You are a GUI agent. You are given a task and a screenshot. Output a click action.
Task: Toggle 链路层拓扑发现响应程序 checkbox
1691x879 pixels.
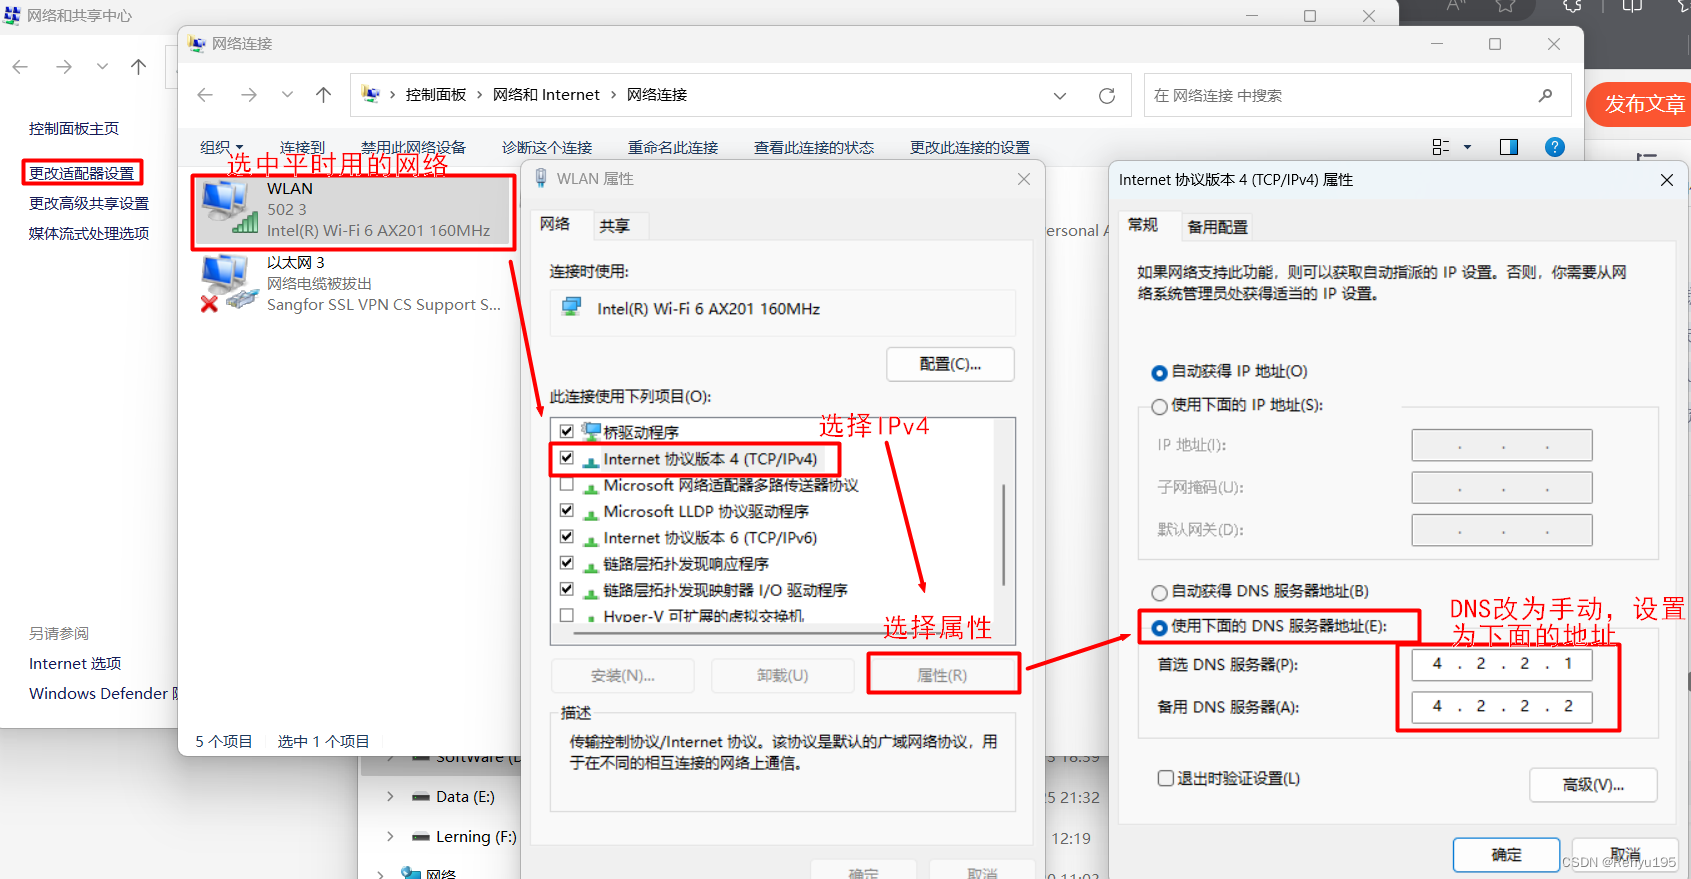tap(567, 563)
